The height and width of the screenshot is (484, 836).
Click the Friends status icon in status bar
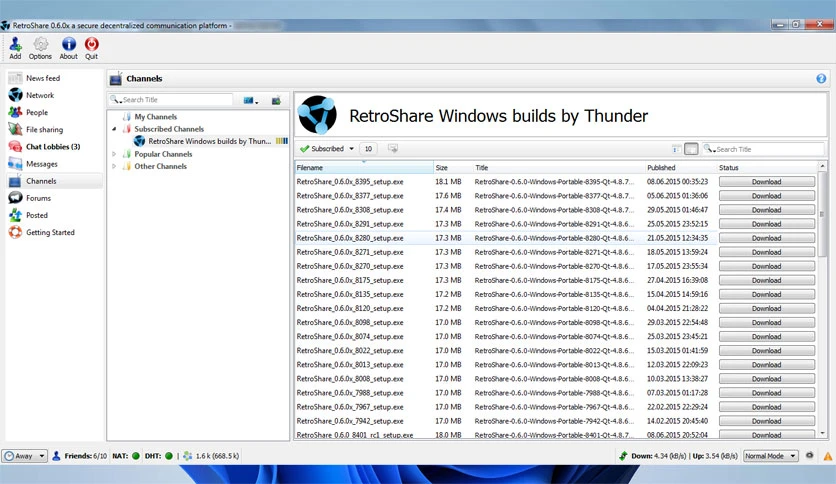56,456
